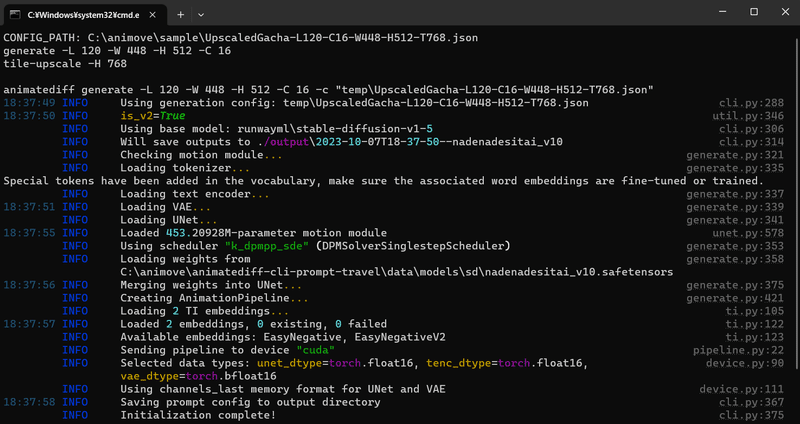The width and height of the screenshot is (800, 424).
Task: Click timestamp 18:37:58
Action: tap(29, 402)
